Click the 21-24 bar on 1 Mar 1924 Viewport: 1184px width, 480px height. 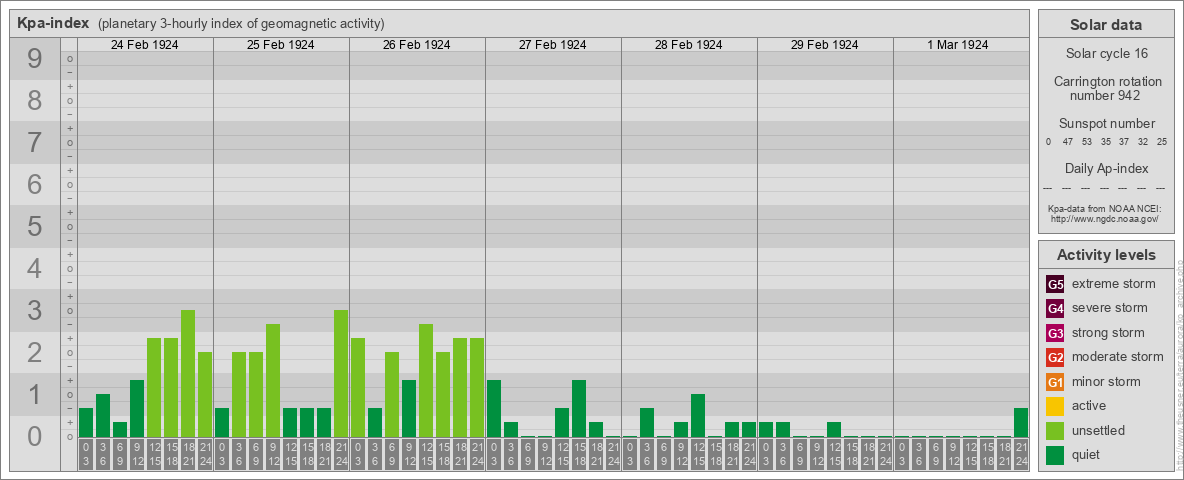coord(1021,423)
